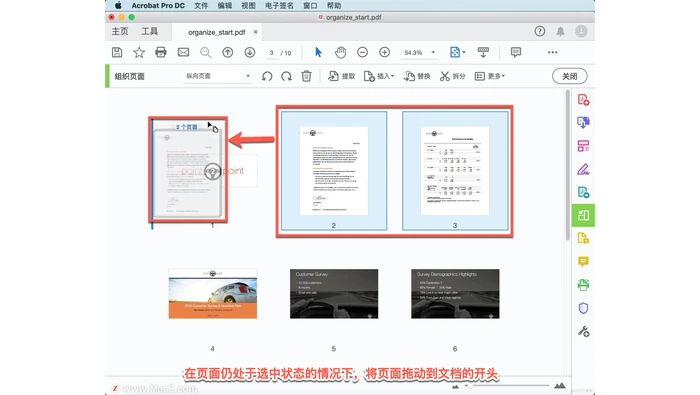The width and height of the screenshot is (700, 395).
Task: Open help question mark icon
Action: pos(540,31)
